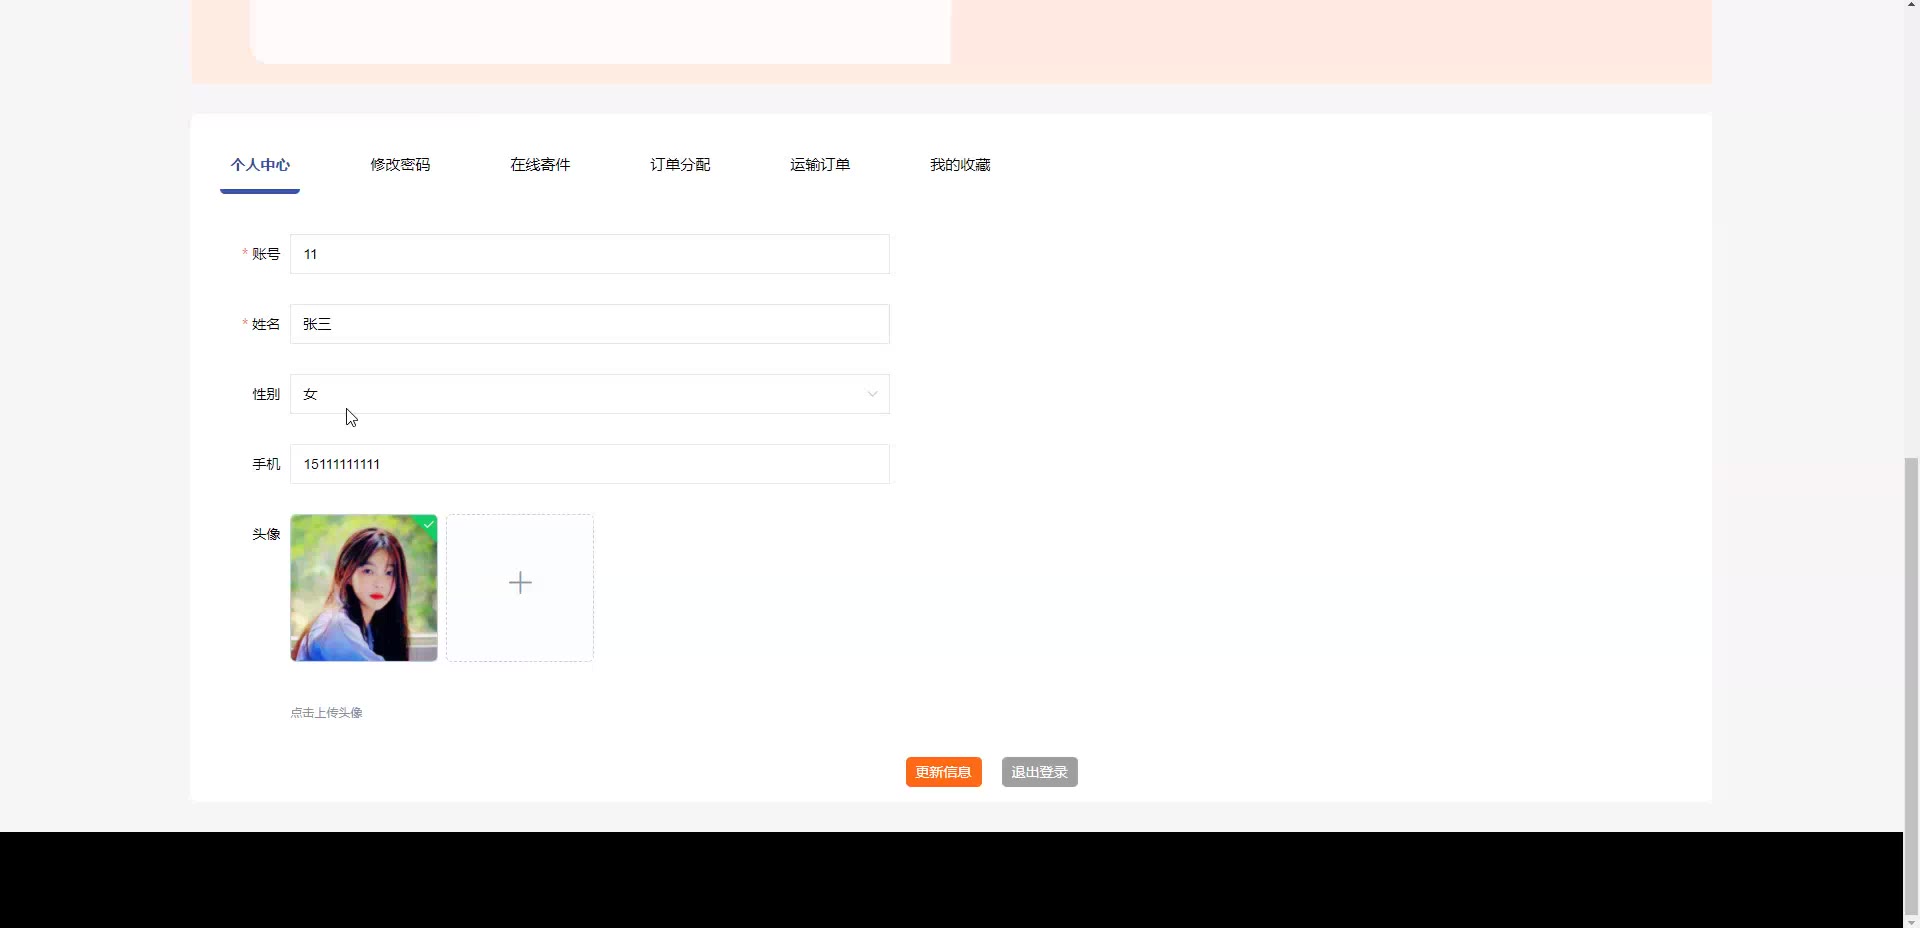
Task: Expand the gender select chevron arrow
Action: pyautogui.click(x=872, y=394)
